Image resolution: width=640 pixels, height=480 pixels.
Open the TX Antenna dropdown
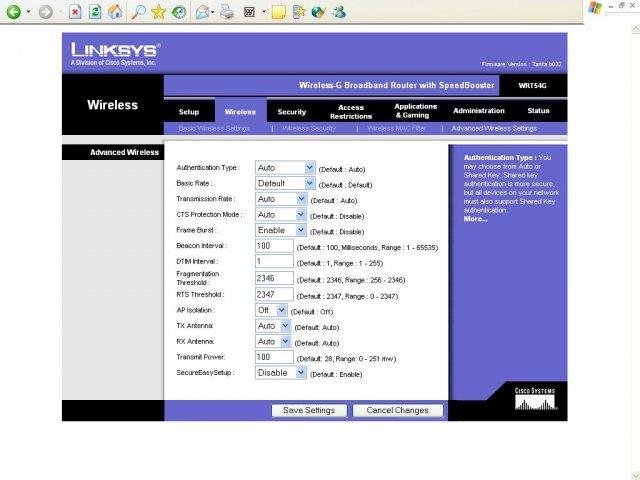[273, 326]
